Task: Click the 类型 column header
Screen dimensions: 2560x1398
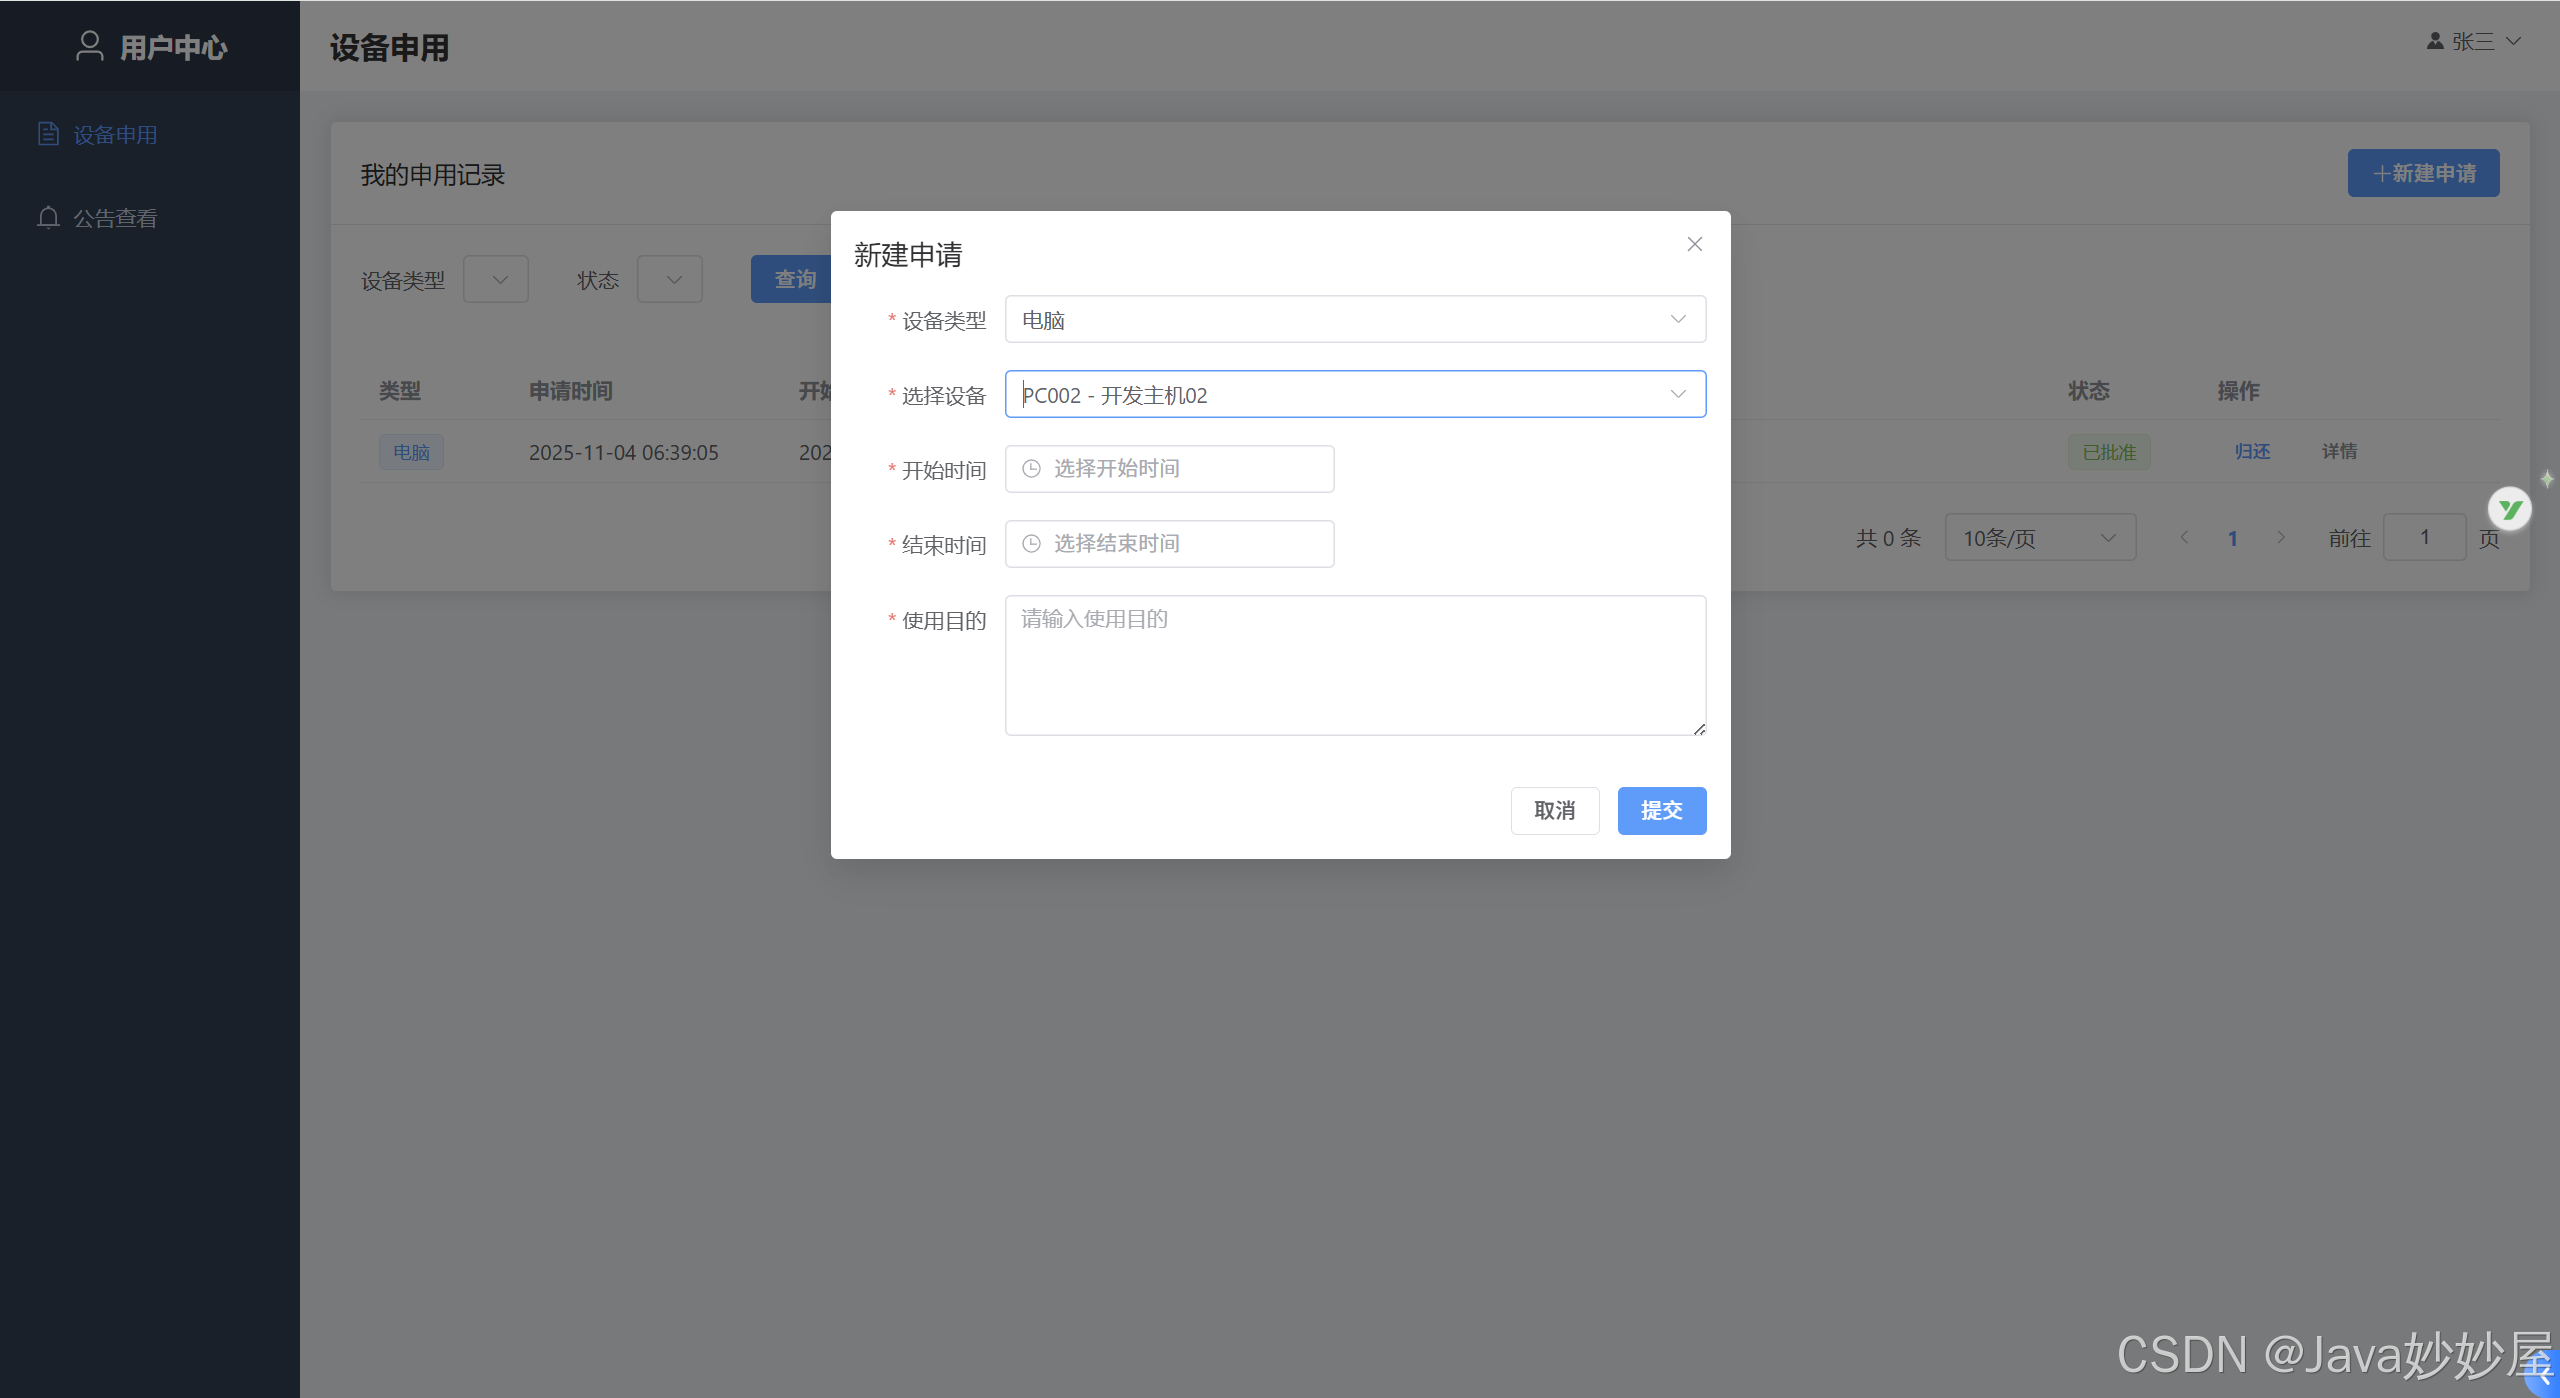Action: [399, 391]
